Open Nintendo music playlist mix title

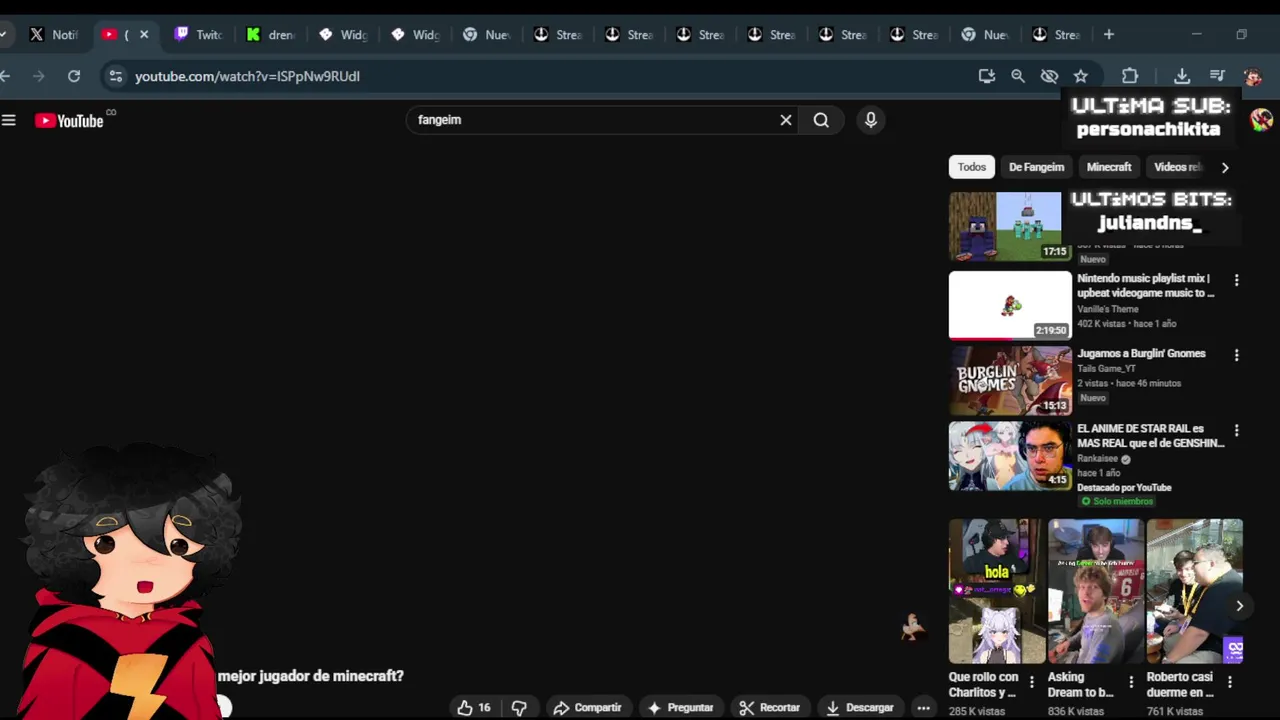1146,286
